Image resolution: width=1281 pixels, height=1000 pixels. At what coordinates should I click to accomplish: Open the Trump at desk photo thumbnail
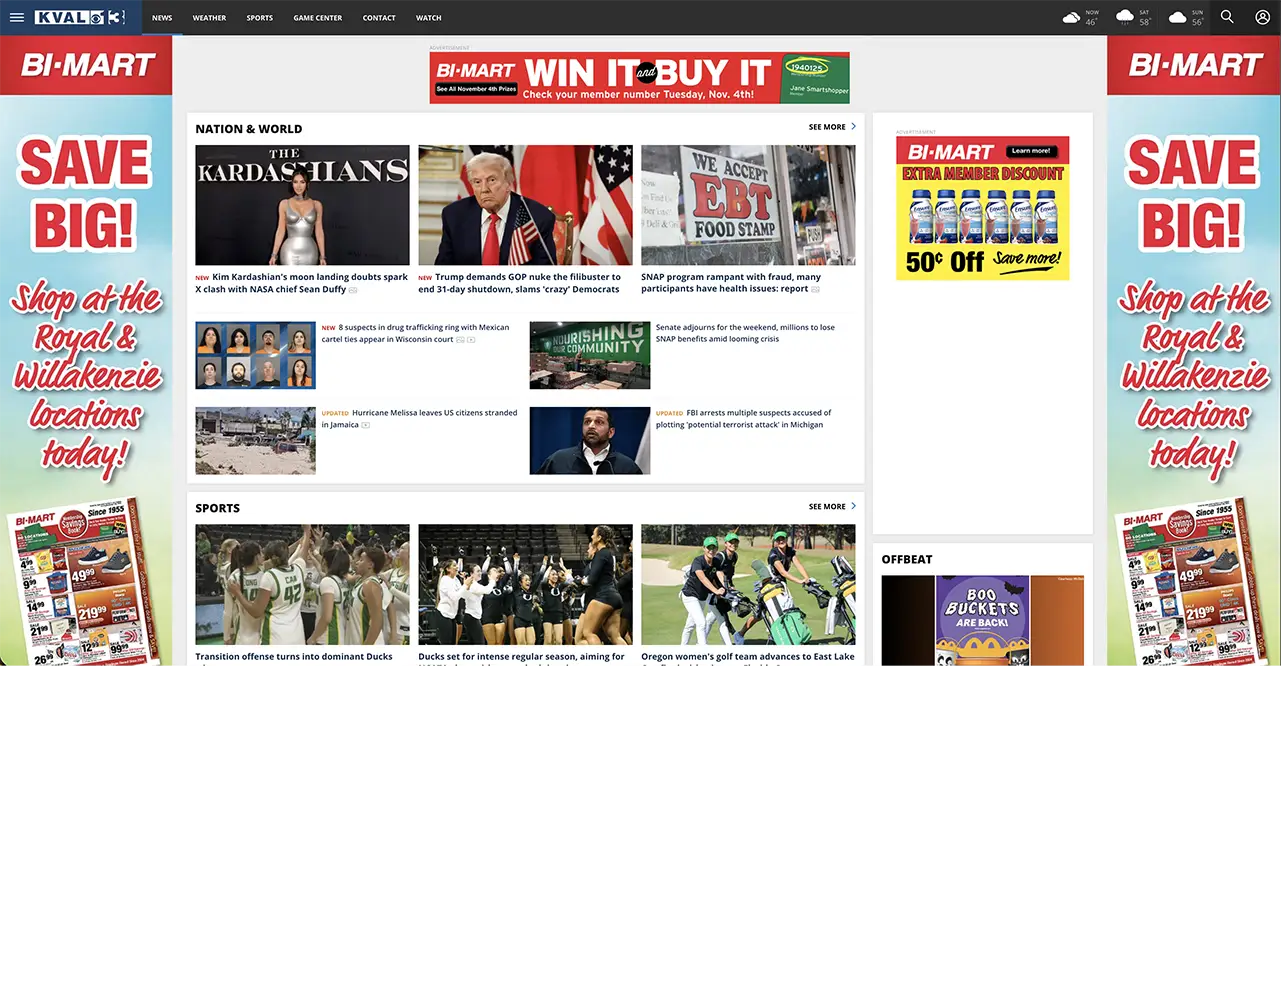click(525, 205)
